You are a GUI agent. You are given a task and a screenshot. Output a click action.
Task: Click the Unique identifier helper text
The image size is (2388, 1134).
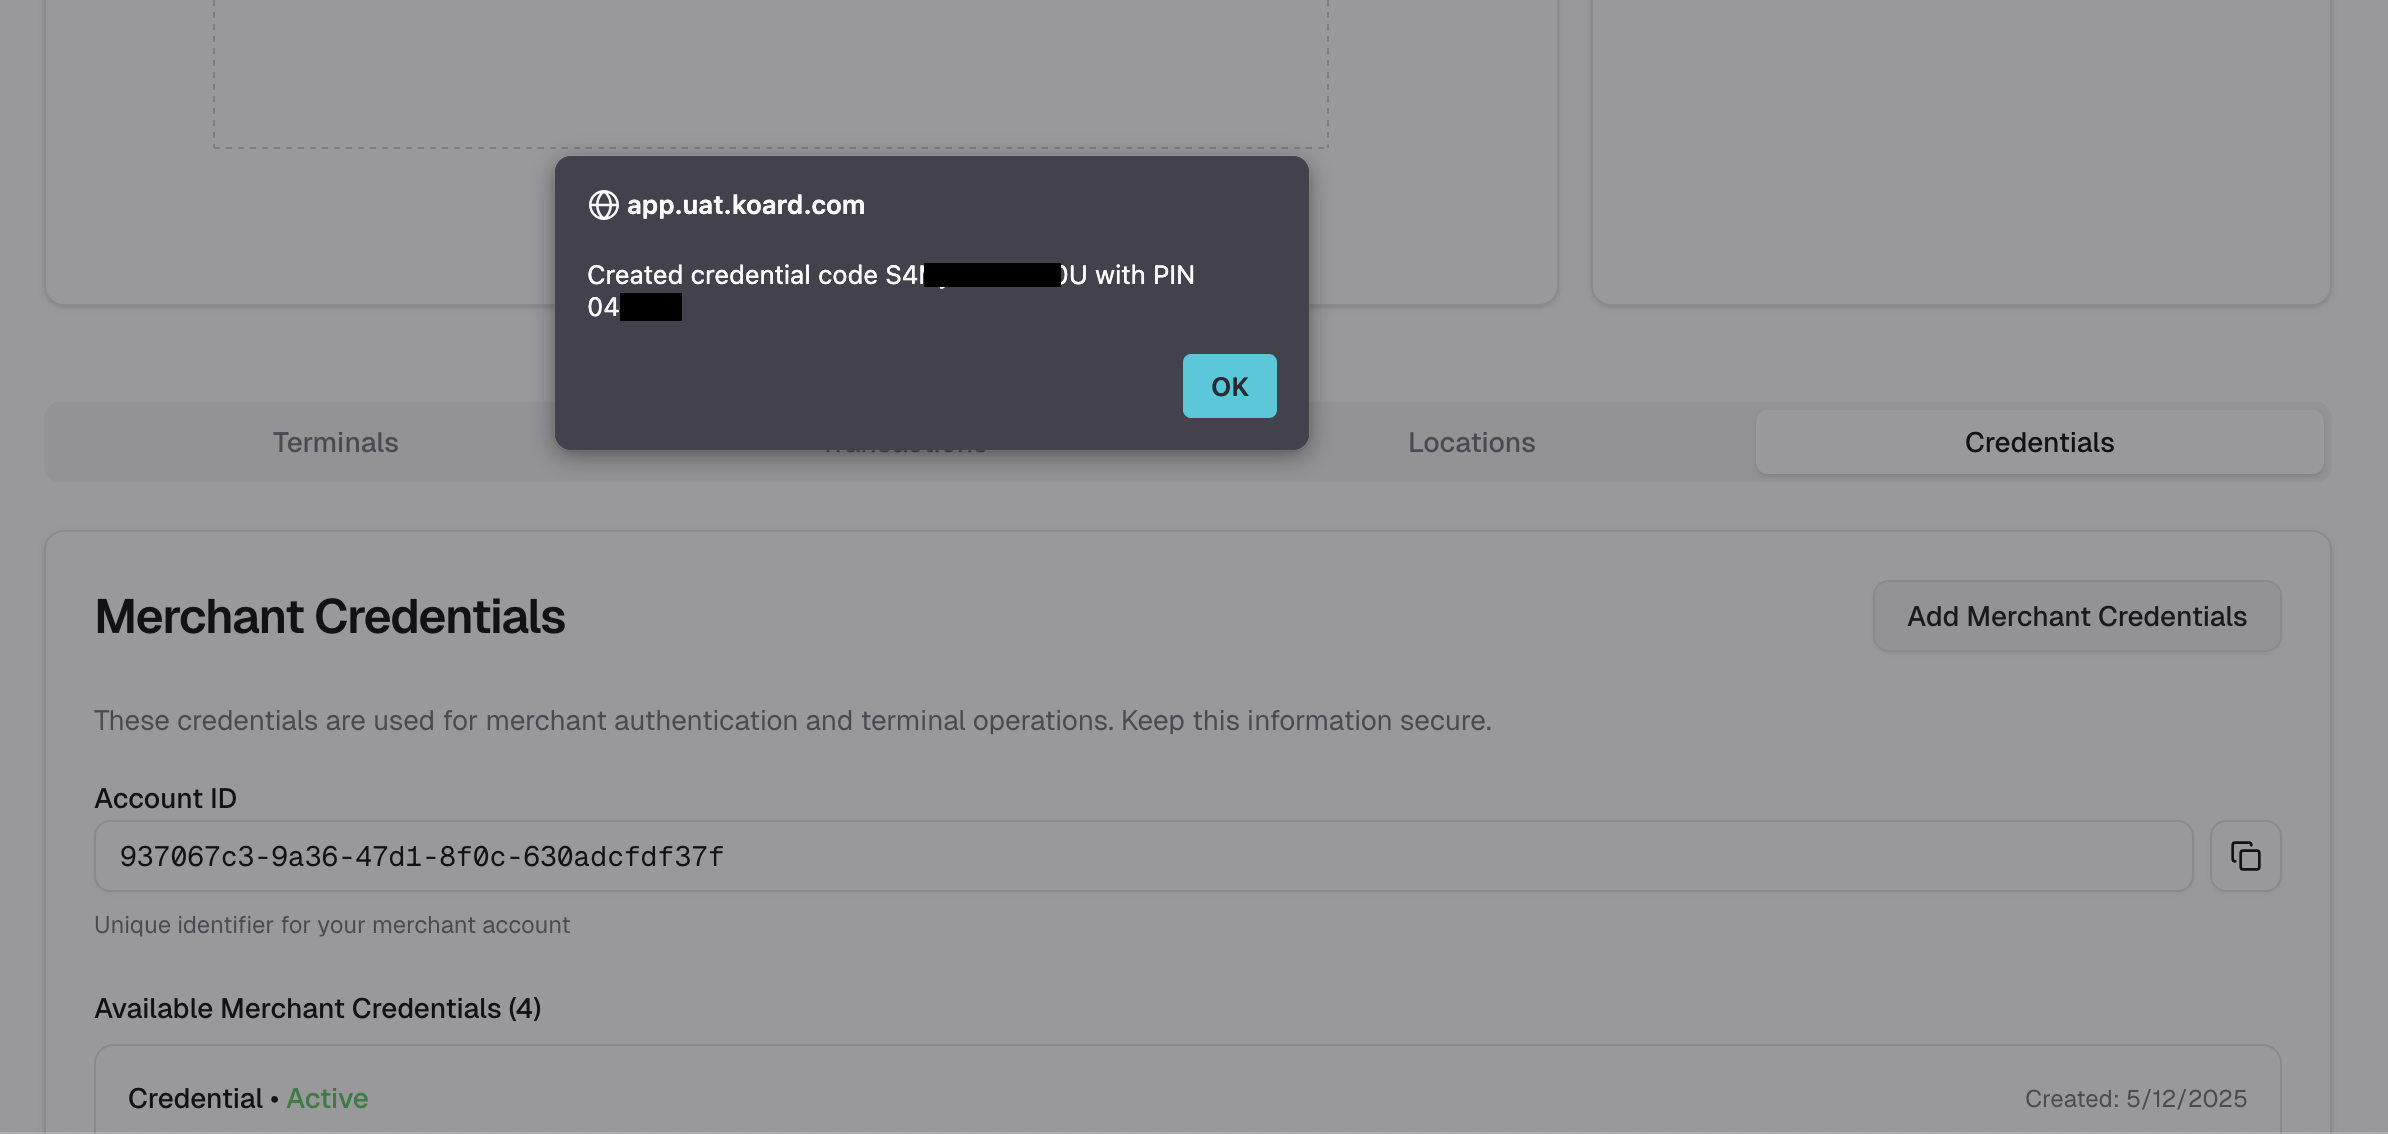331,925
